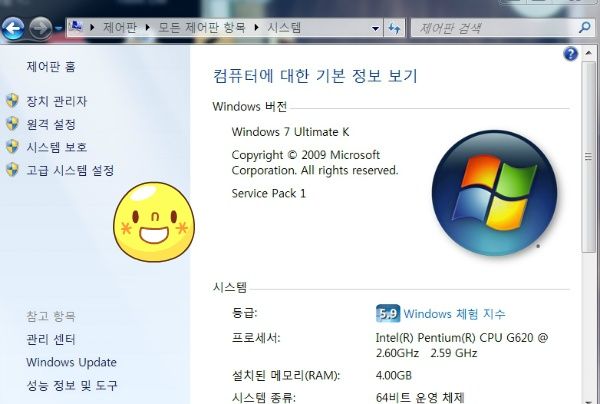Click the Windows 7 Ultimate K text
600x404 pixels.
click(290, 132)
